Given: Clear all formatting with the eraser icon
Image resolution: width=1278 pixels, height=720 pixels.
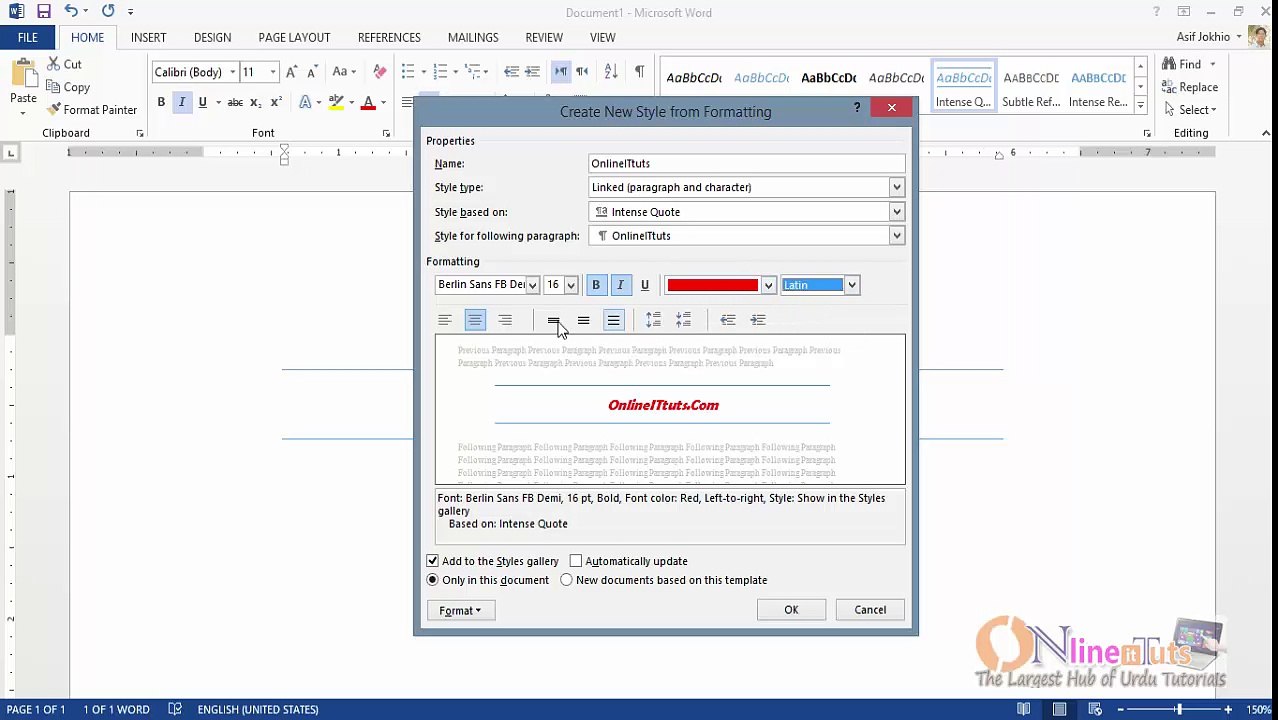Looking at the screenshot, I should tap(379, 72).
